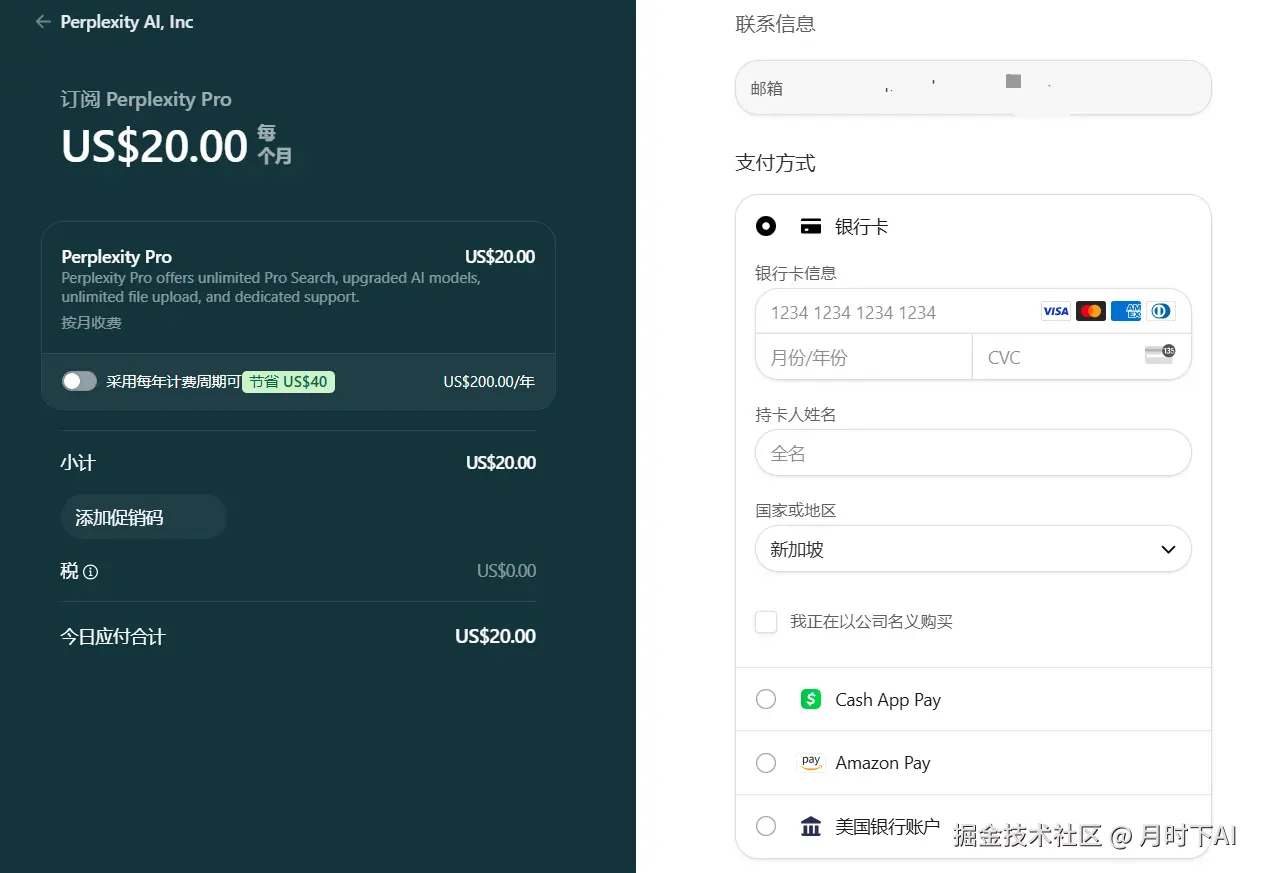Click the Visa card logo

click(x=1055, y=311)
